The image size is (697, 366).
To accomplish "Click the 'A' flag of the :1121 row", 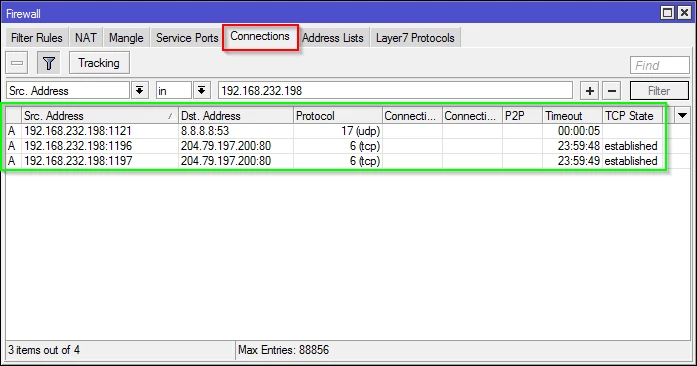I will (x=12, y=131).
